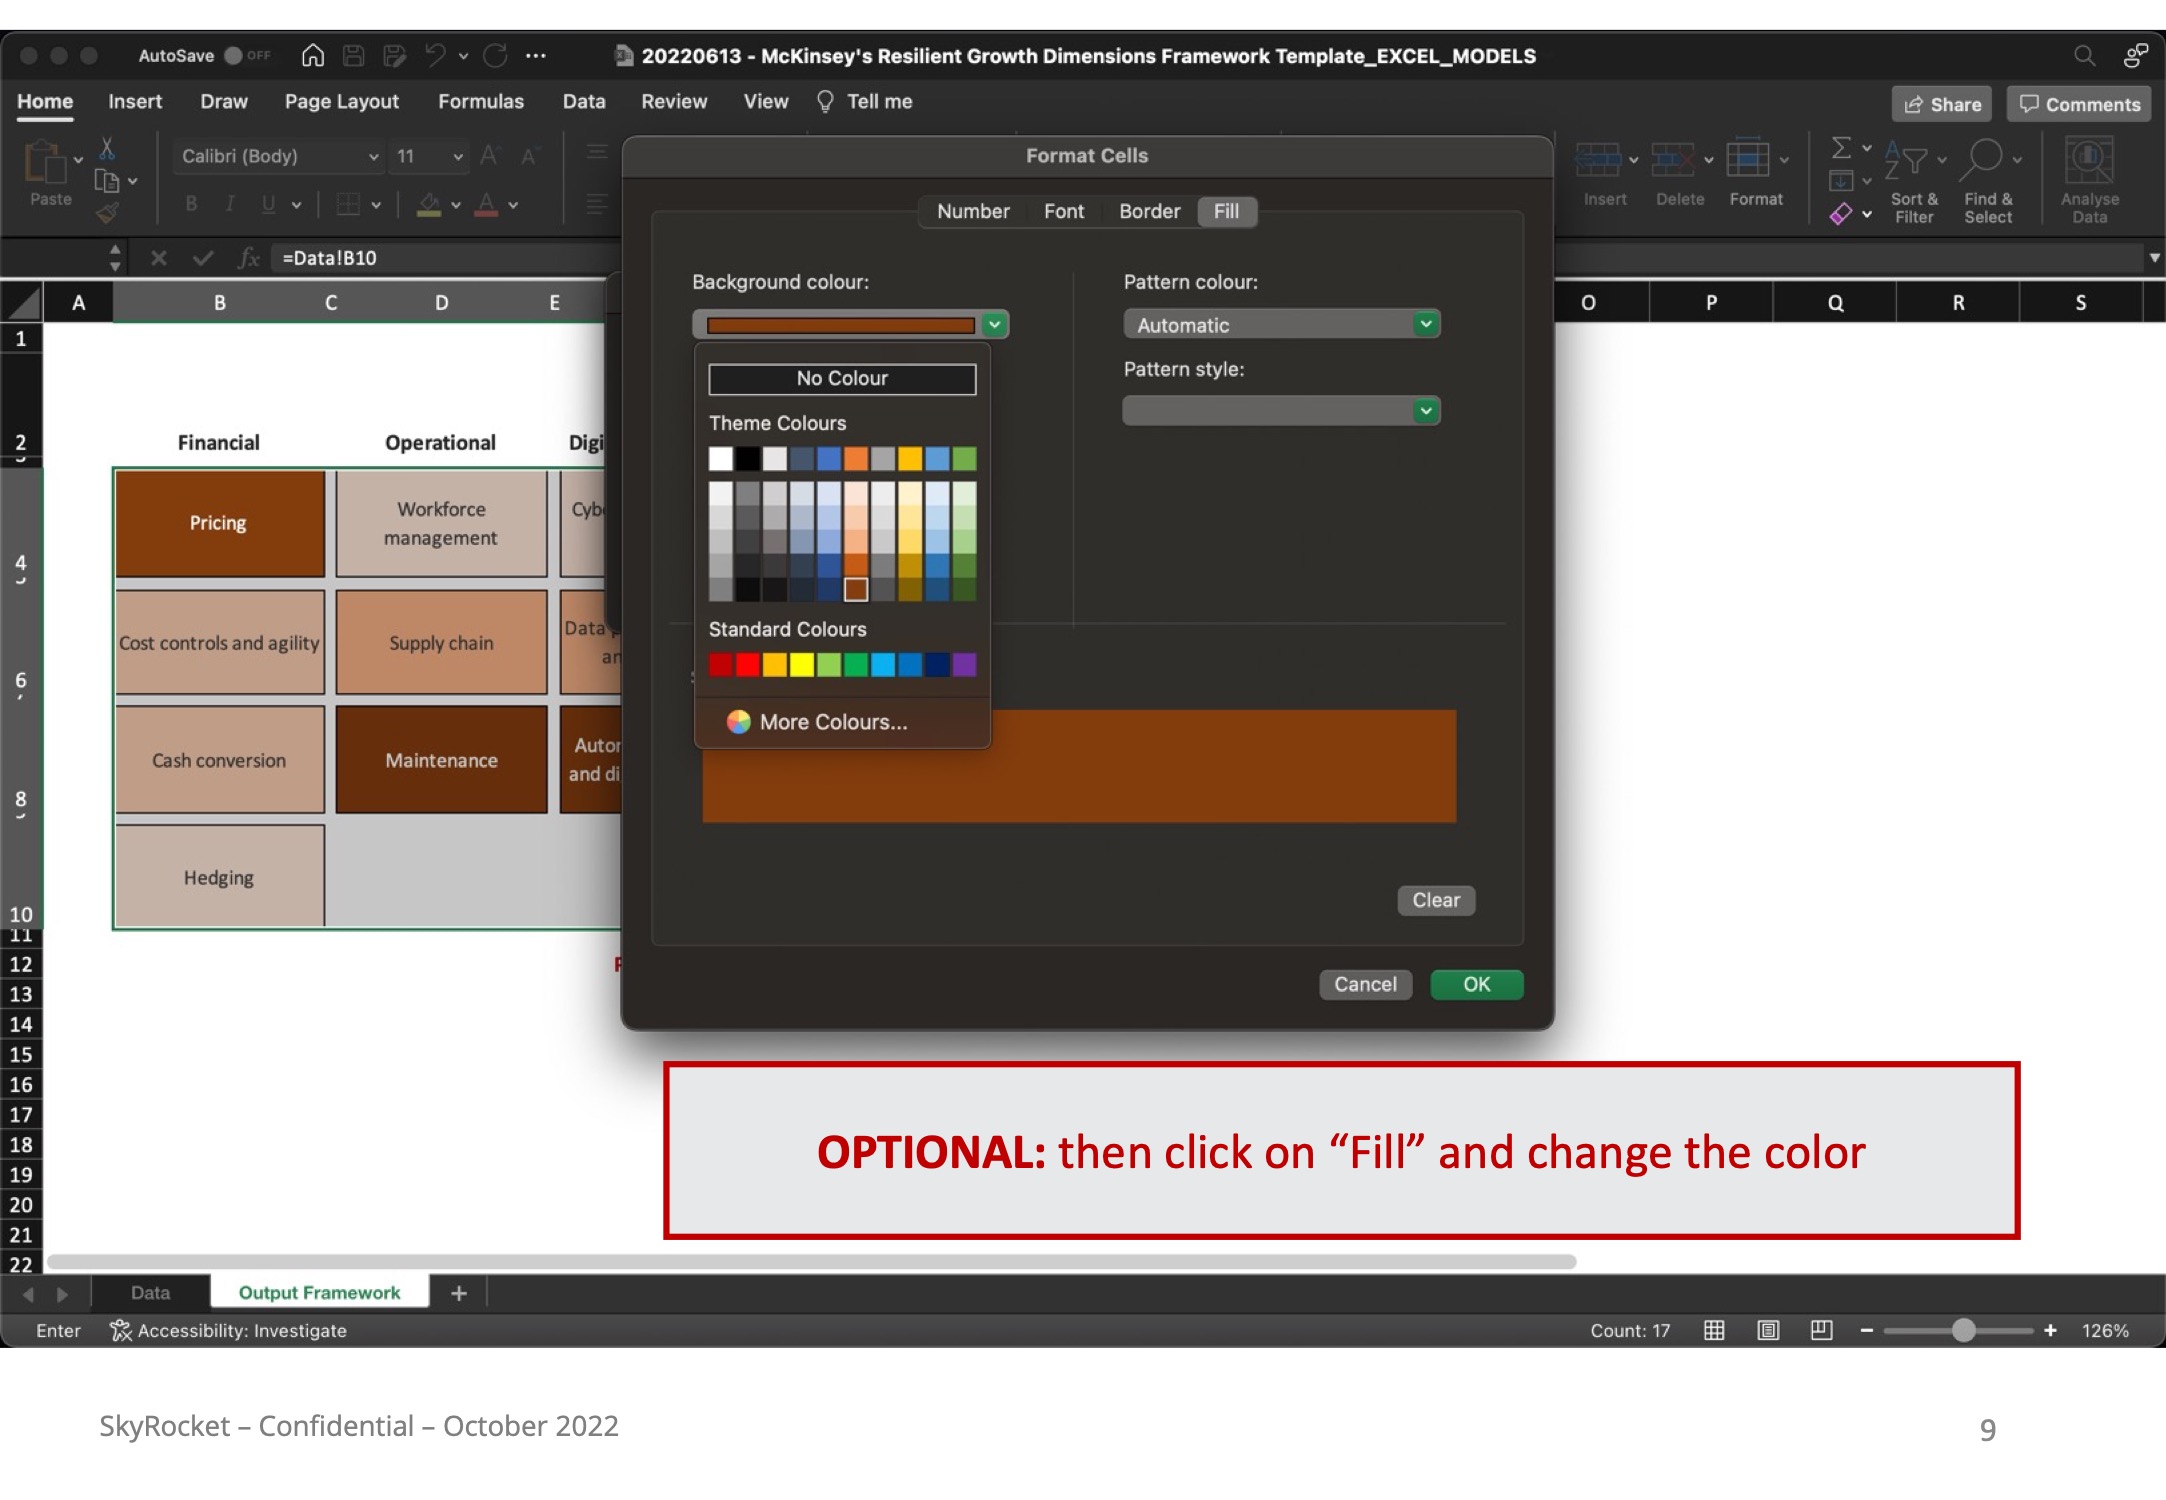Switch to Page Break Preview view icon
Screen dimensions: 2166x1500
click(x=1821, y=1330)
